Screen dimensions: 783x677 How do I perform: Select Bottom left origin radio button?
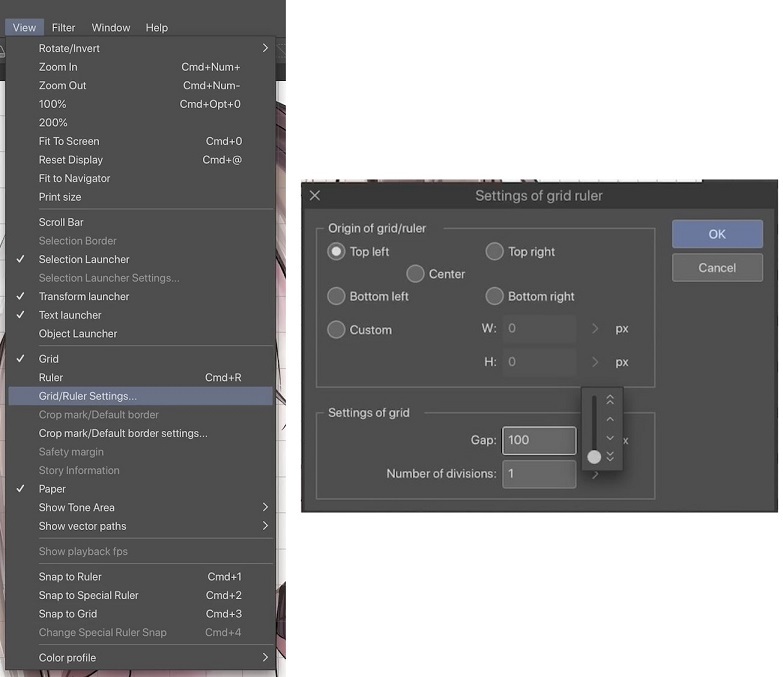(x=336, y=296)
